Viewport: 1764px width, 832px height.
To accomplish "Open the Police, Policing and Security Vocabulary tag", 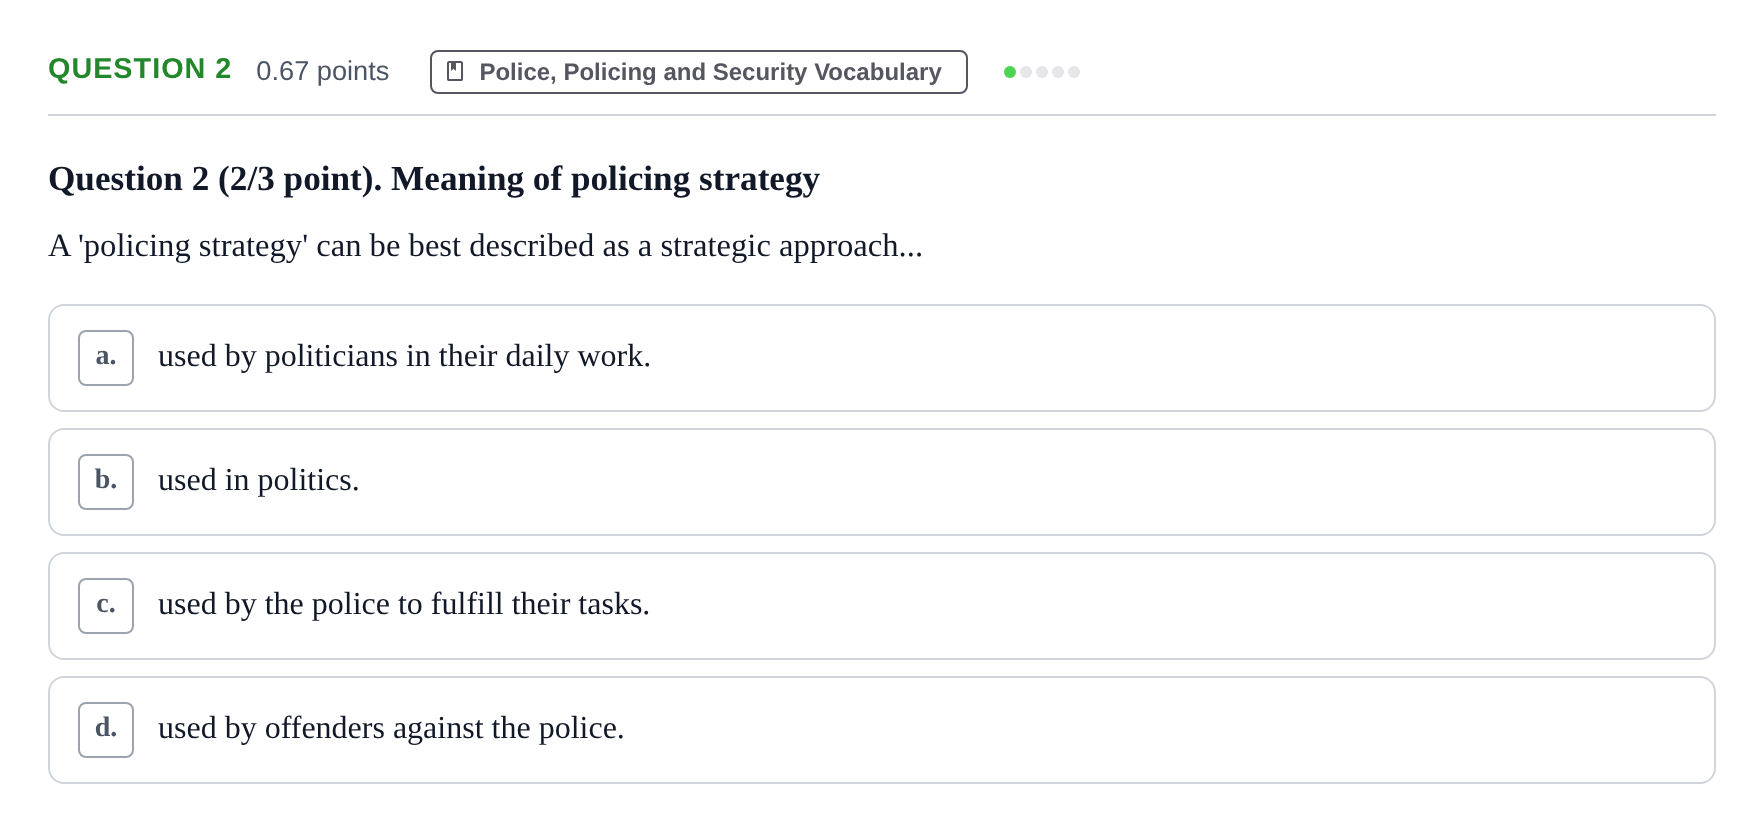I will click(x=698, y=72).
